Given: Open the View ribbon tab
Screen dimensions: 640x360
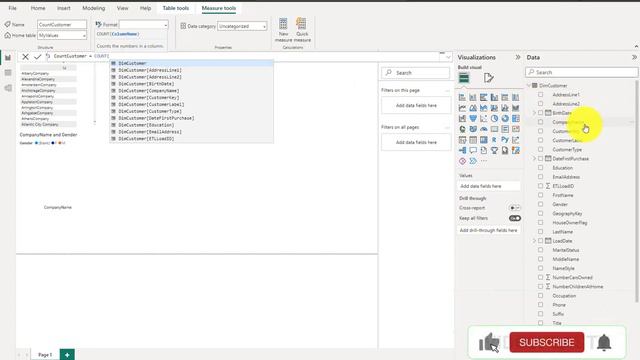Looking at the screenshot, I should coord(122,8).
